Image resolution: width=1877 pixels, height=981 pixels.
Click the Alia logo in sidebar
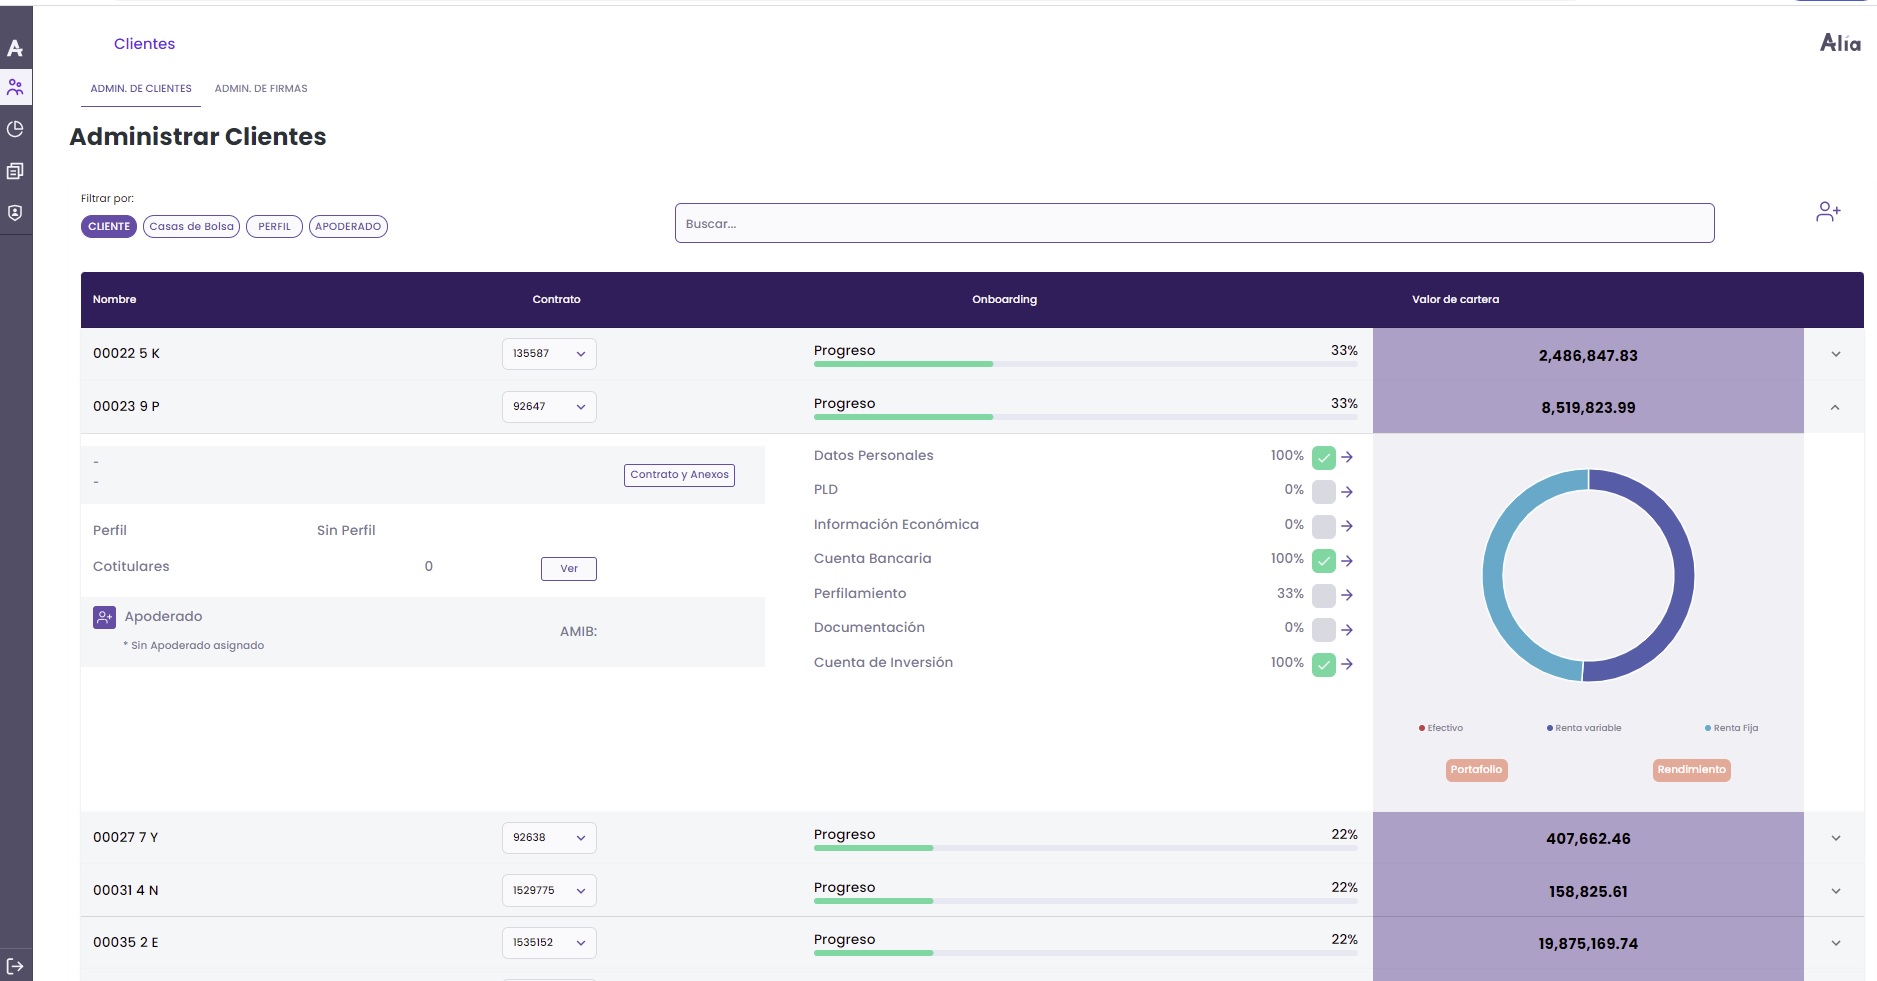tap(15, 47)
